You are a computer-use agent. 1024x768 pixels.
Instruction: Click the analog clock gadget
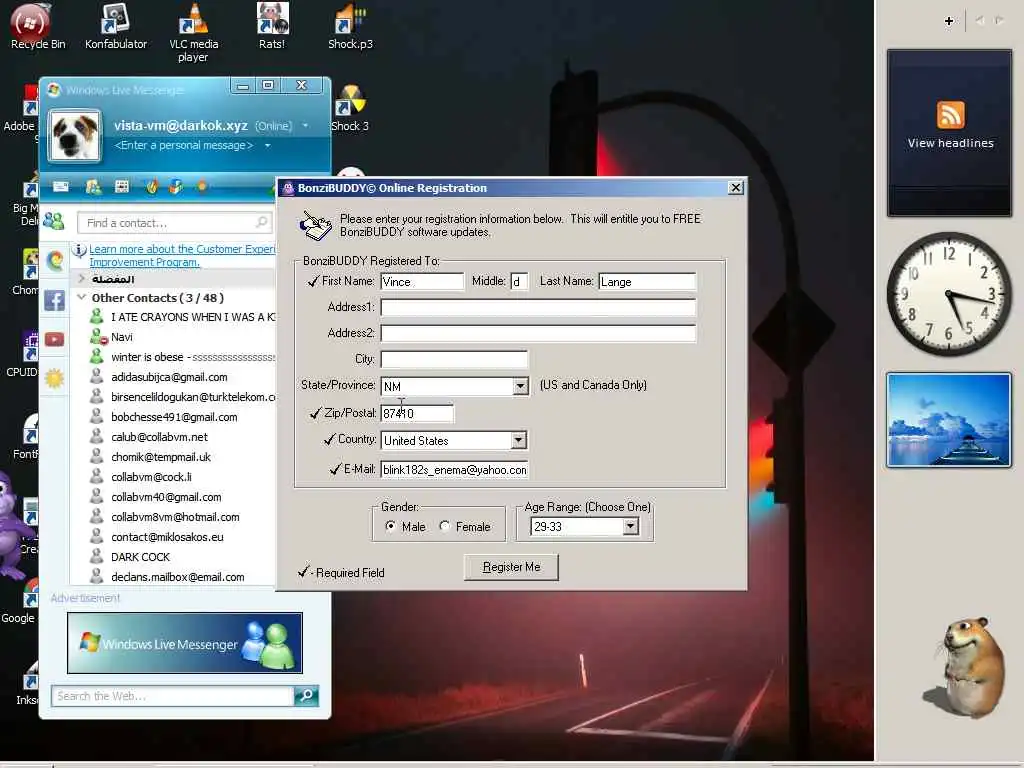tap(949, 294)
